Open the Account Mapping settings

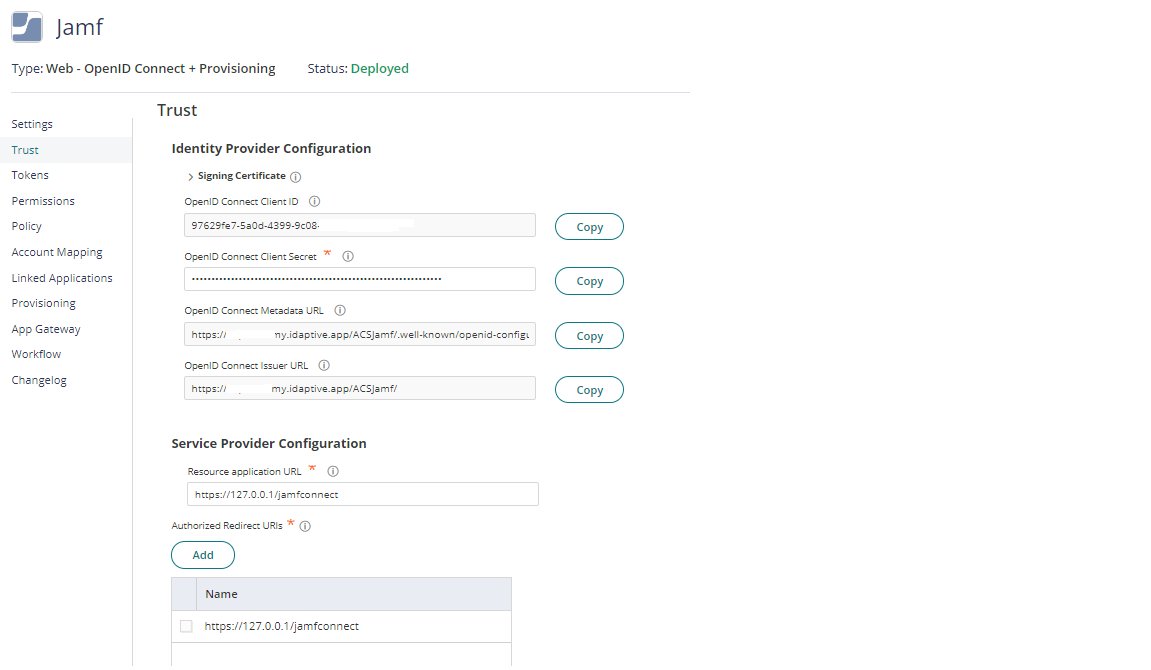[x=56, y=251]
